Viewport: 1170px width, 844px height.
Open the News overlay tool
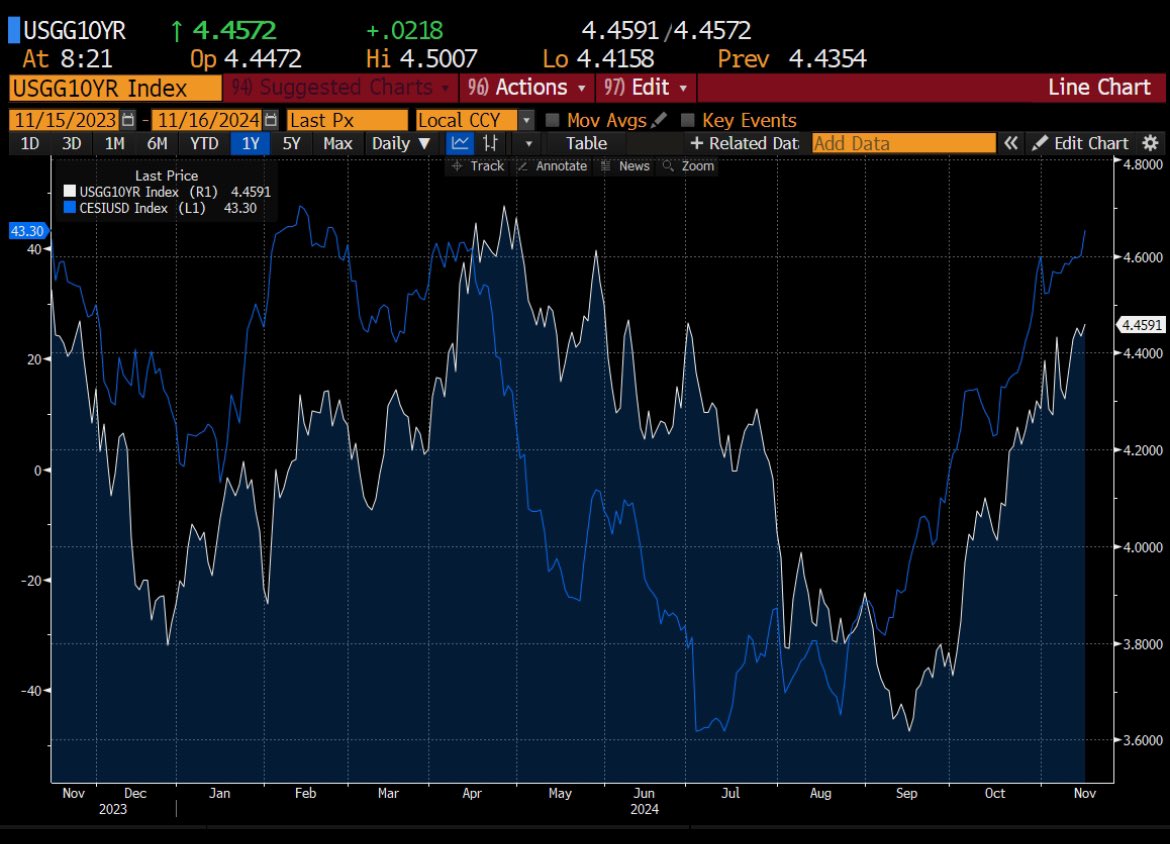625,166
